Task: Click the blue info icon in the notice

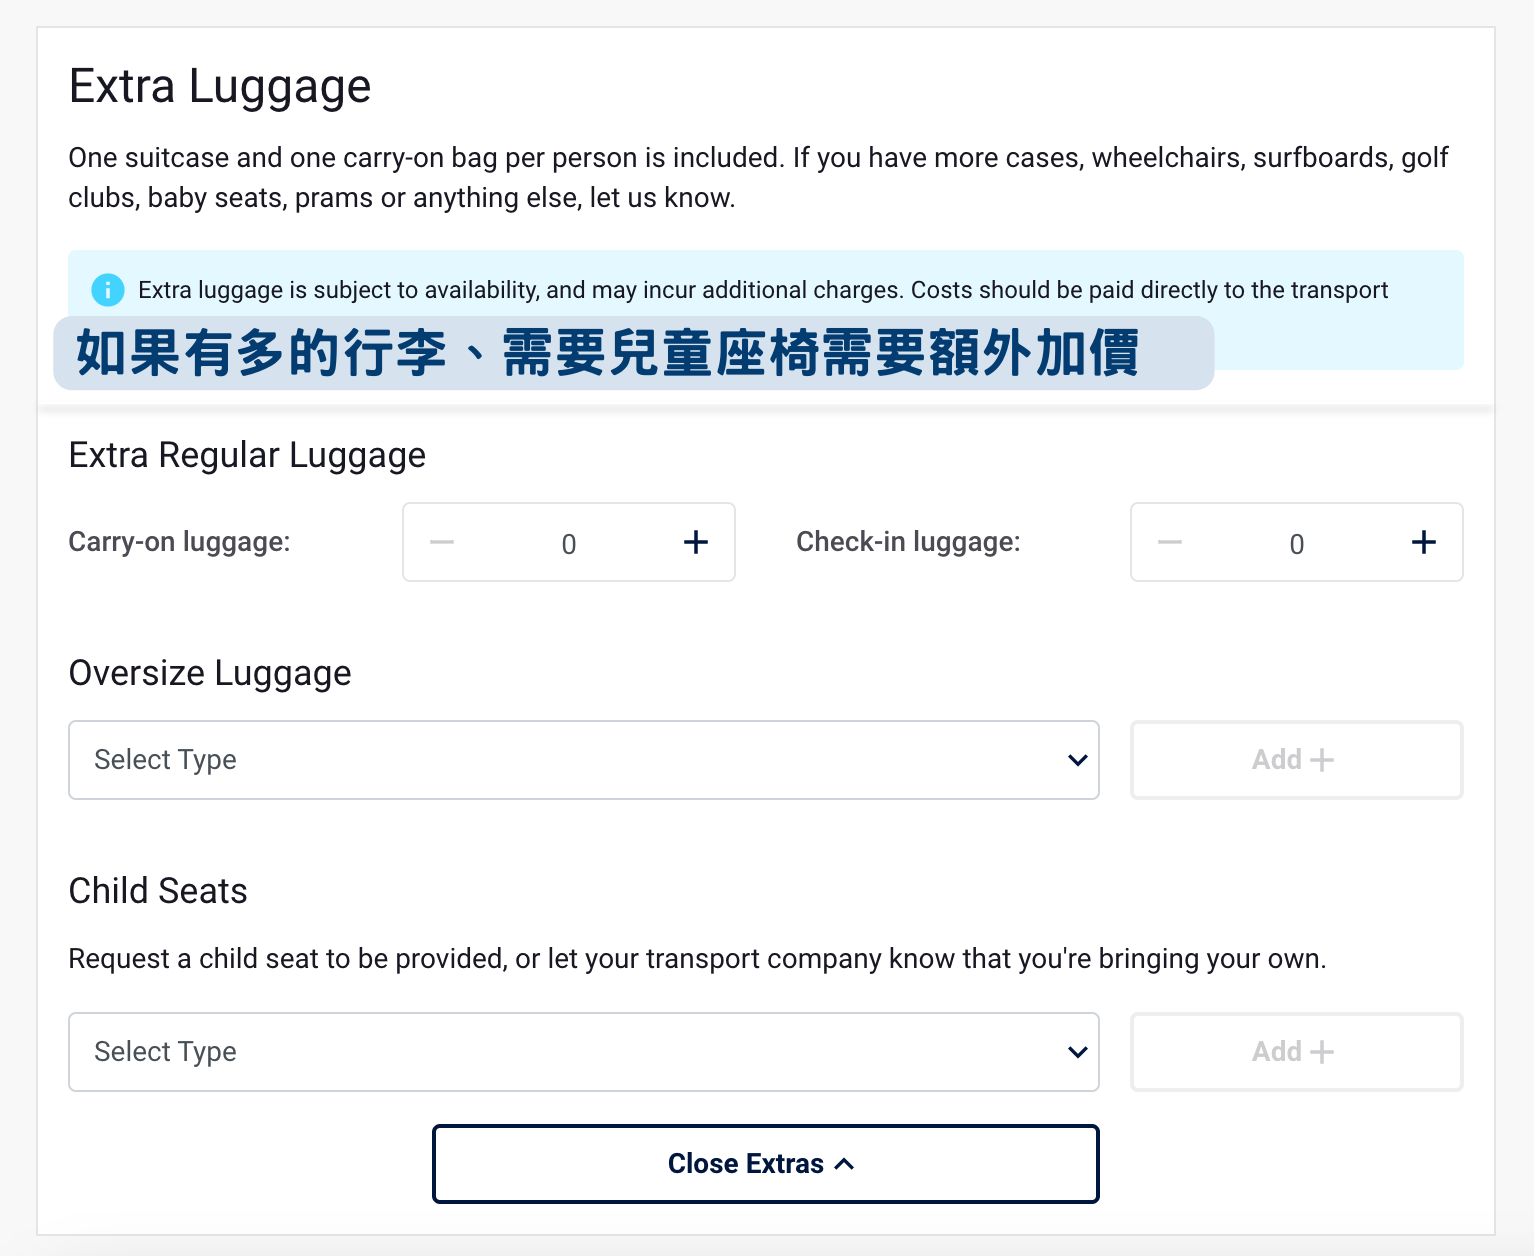Action: pos(108,290)
